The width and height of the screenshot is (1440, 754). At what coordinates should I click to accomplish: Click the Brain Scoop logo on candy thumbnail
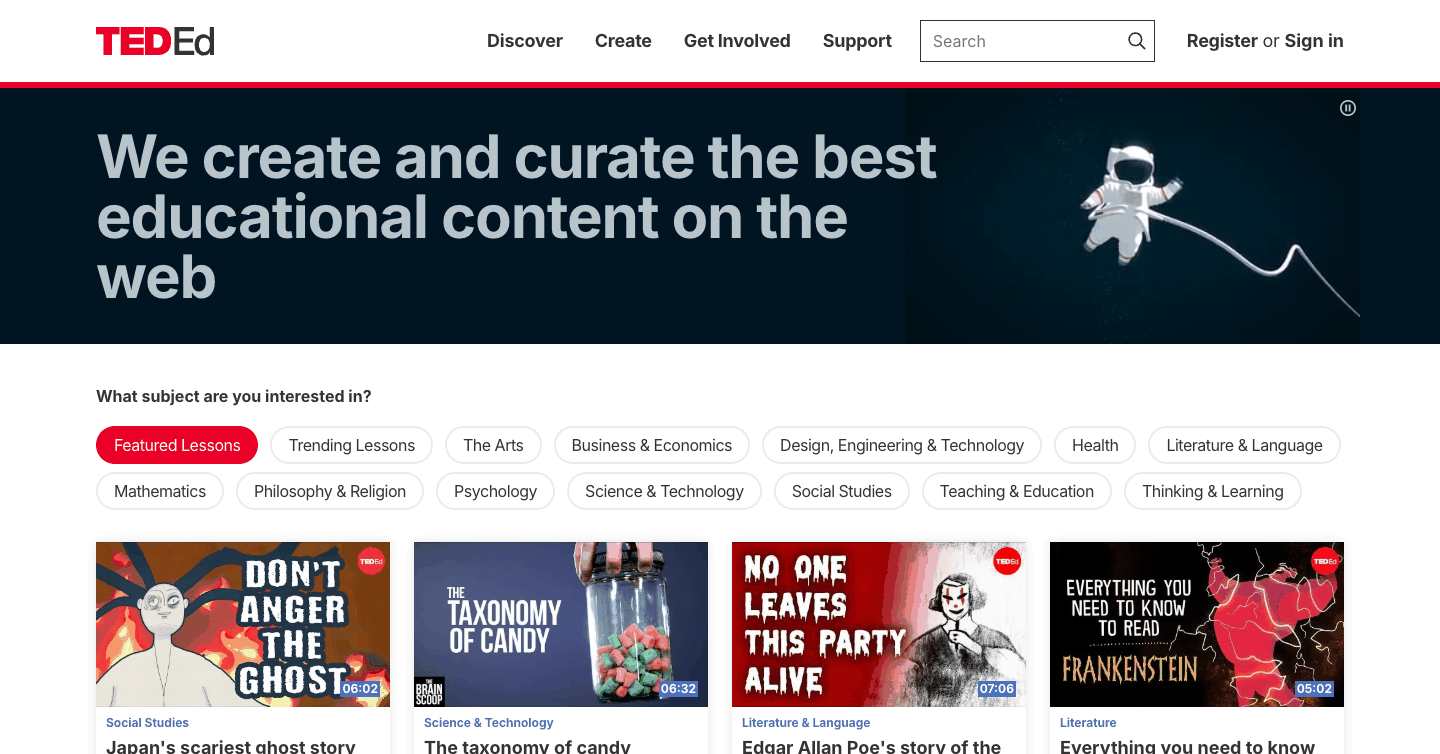pos(429,691)
